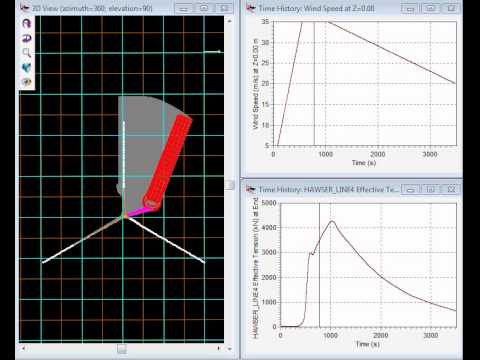Click the vertical scrollbar thumb beside 3D view
The width and height of the screenshot is (480, 360).
pos(229,185)
